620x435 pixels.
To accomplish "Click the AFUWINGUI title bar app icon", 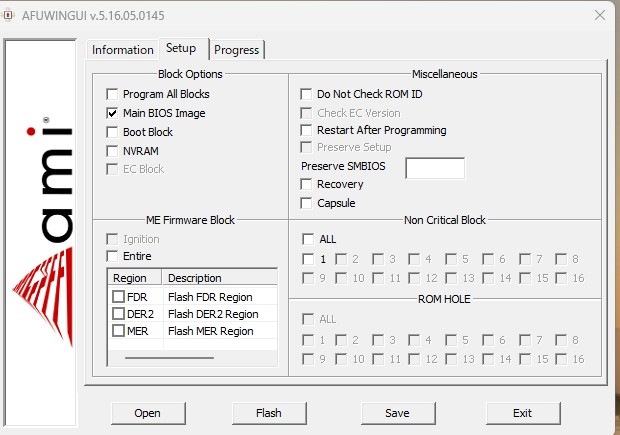I will [x=9, y=15].
